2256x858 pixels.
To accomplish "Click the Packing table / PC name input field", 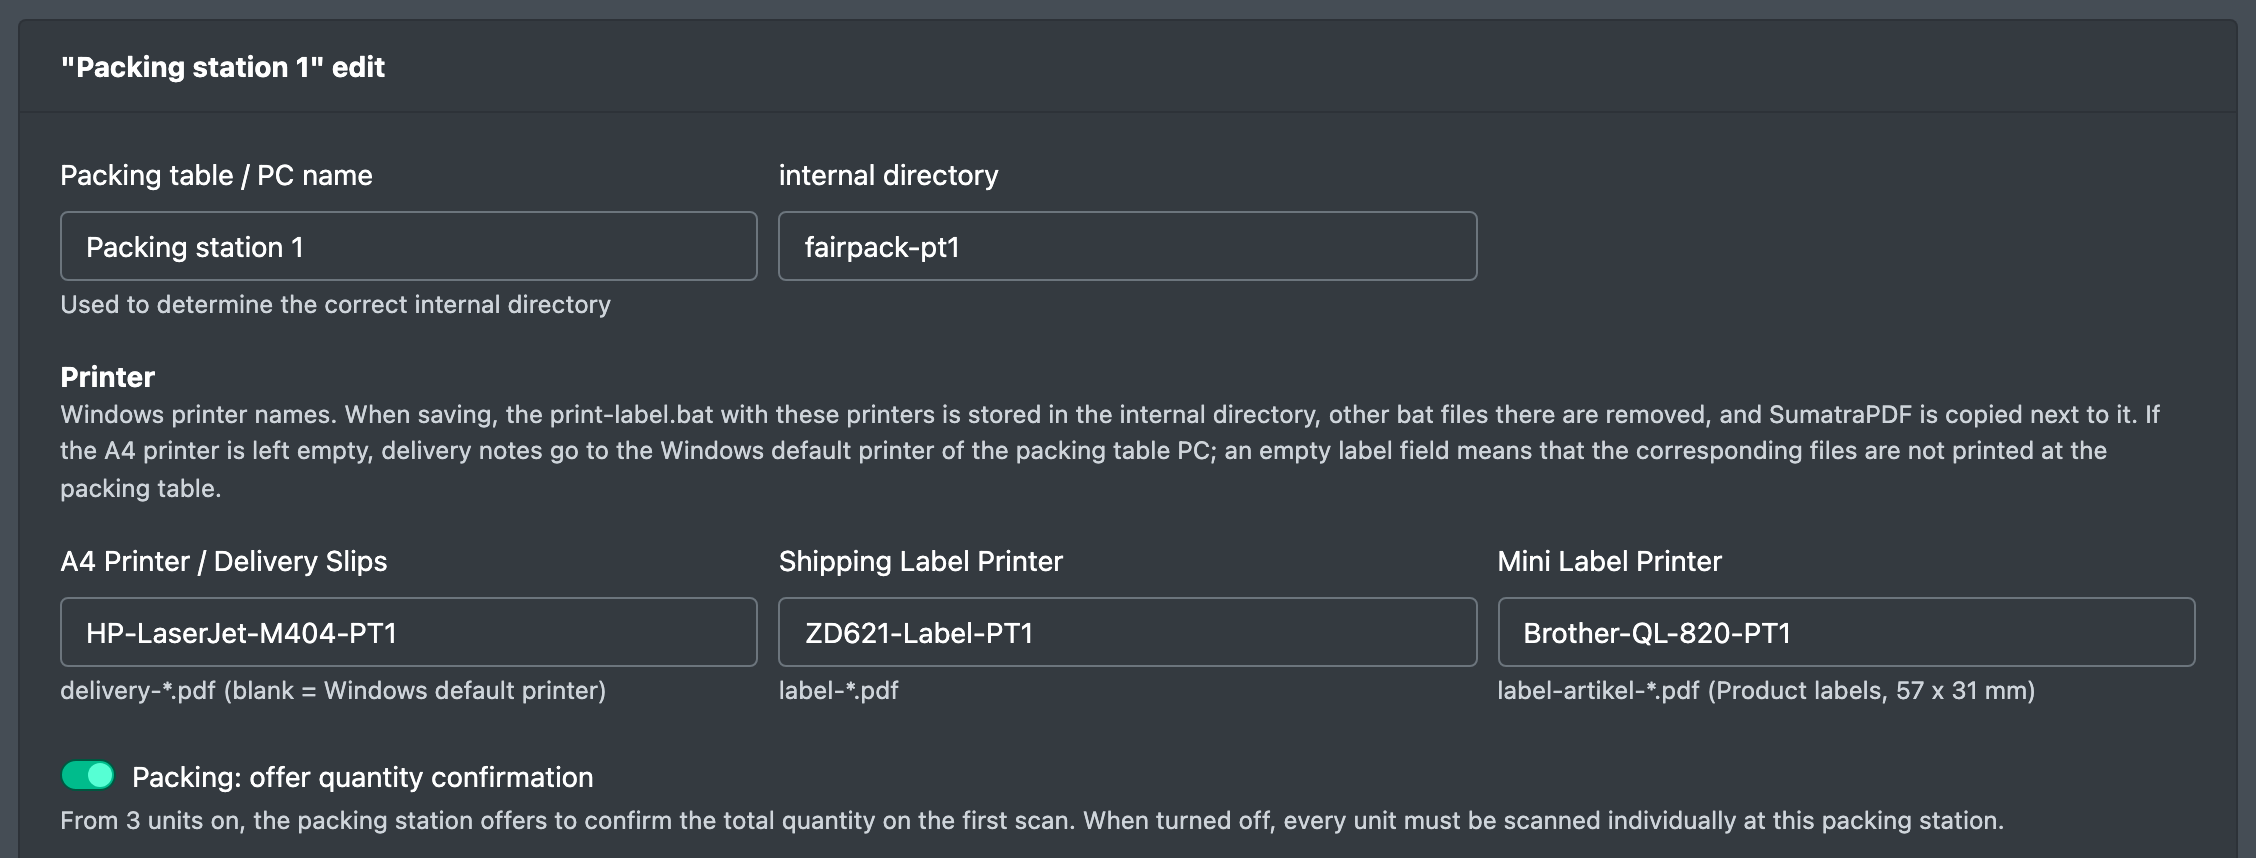I will (408, 246).
